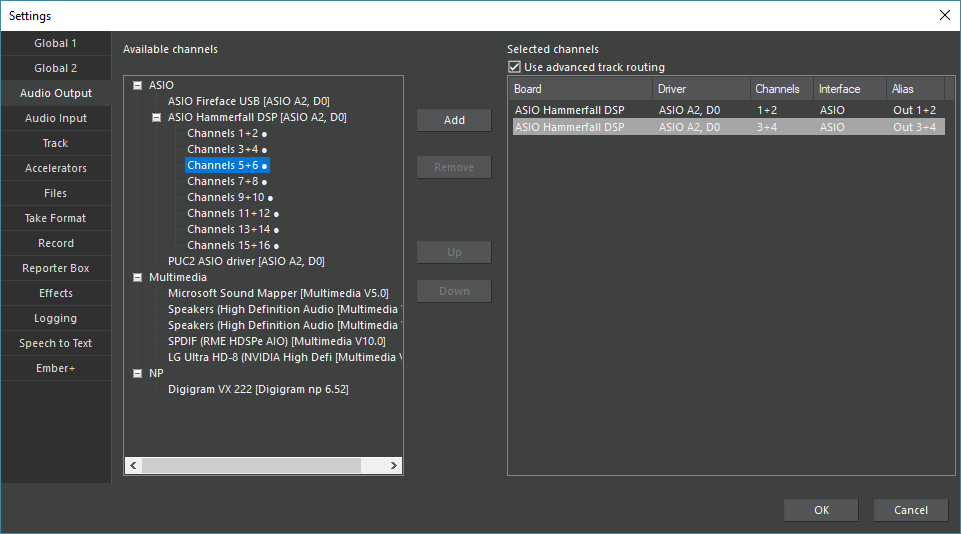Select ASIO Fireface USB device
Screen dimensions: 961x534
coord(248,101)
